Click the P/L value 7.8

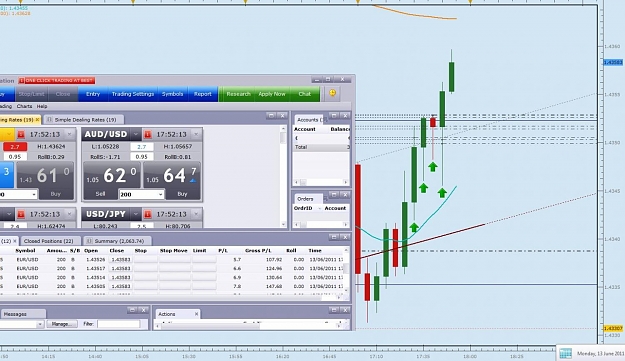237,286
